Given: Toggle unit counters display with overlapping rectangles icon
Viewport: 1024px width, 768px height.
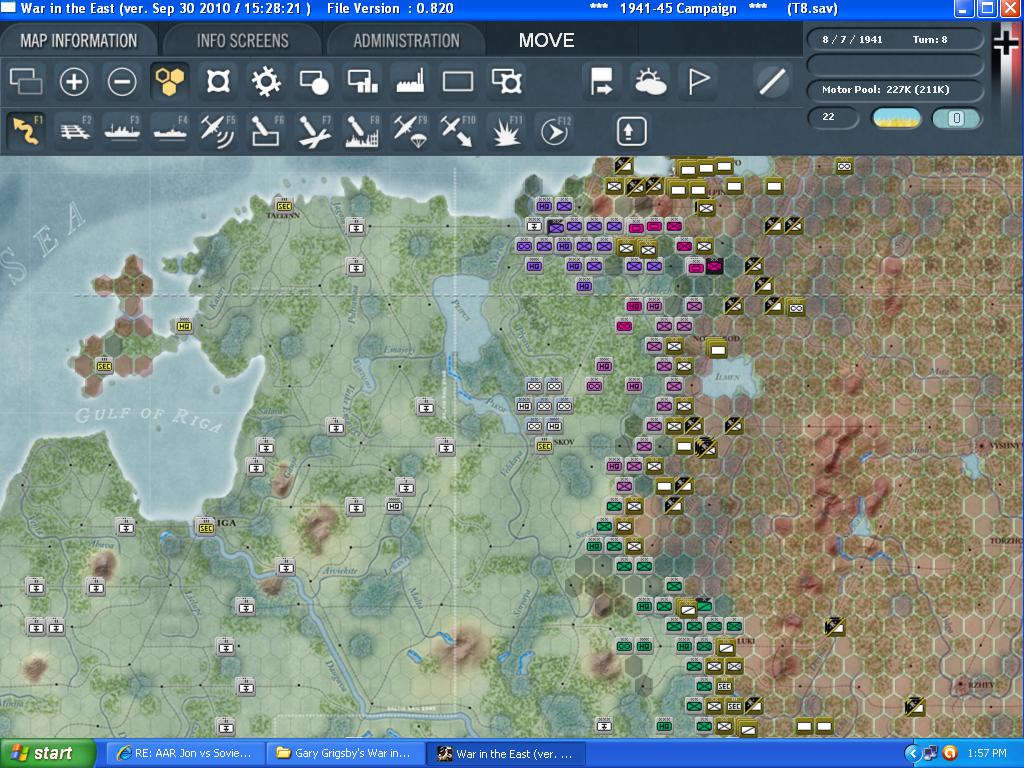Looking at the screenshot, I should 26,82.
